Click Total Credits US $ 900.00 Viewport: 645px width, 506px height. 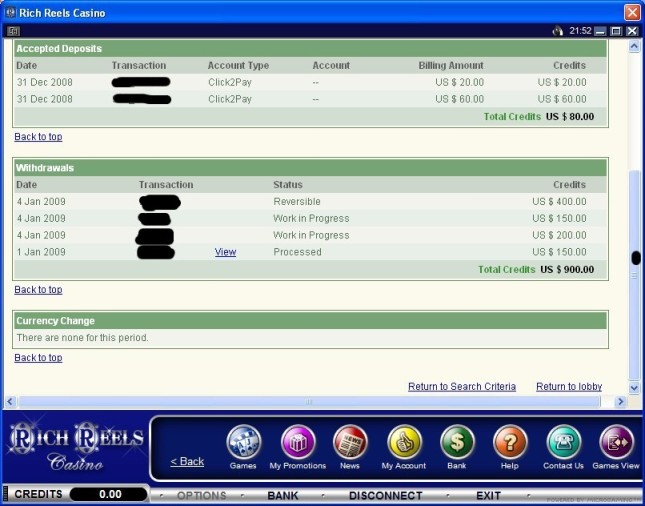point(536,269)
